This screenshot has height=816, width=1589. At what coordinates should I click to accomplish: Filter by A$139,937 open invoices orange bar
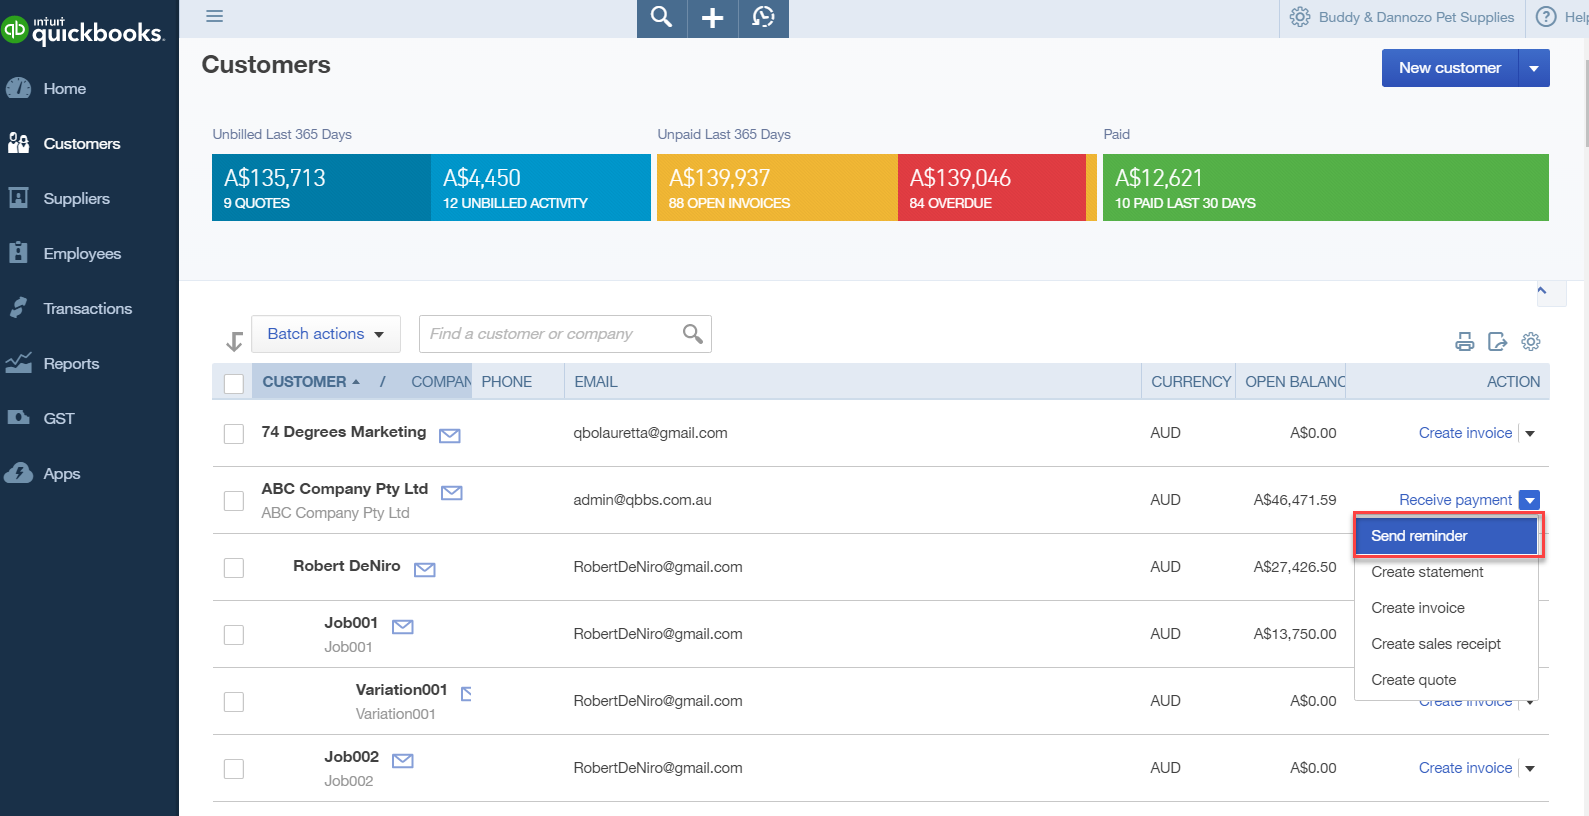[777, 188]
